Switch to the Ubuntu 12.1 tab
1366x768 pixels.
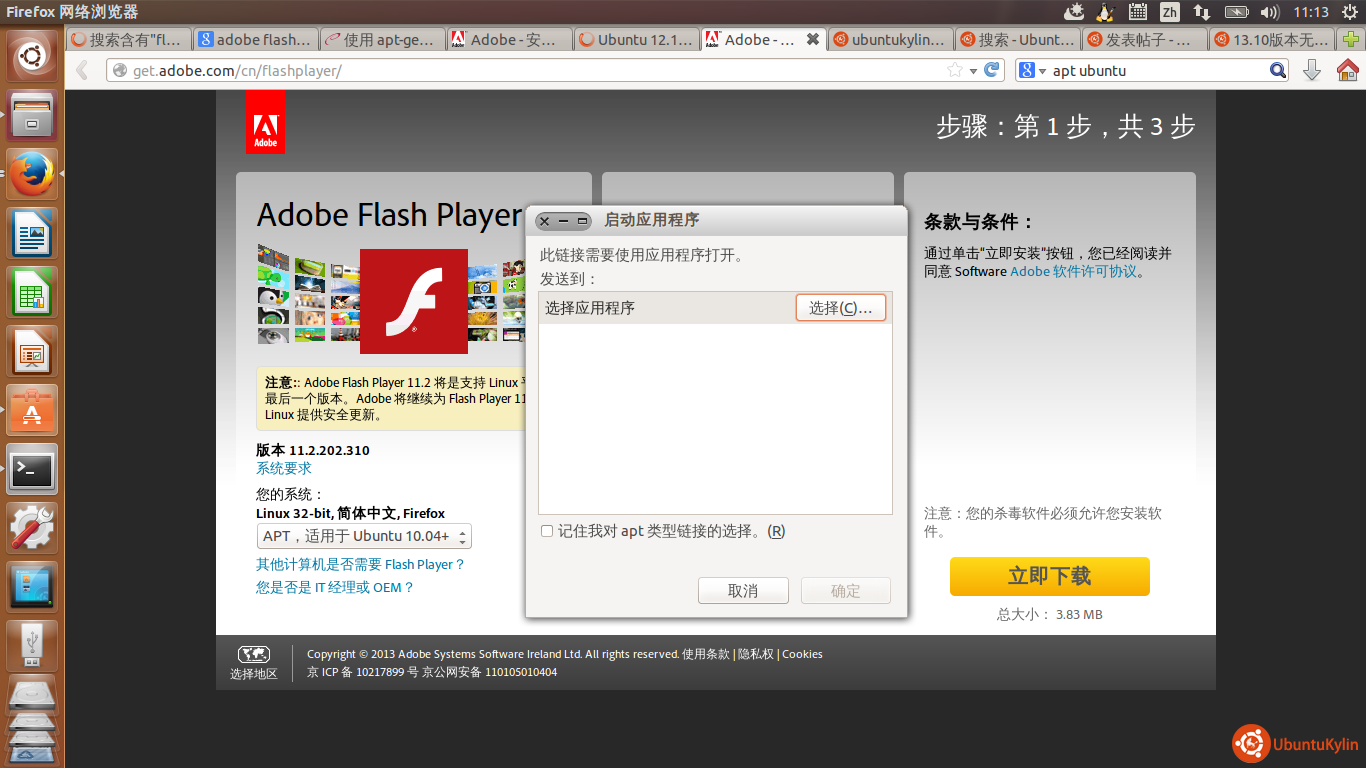pos(636,40)
